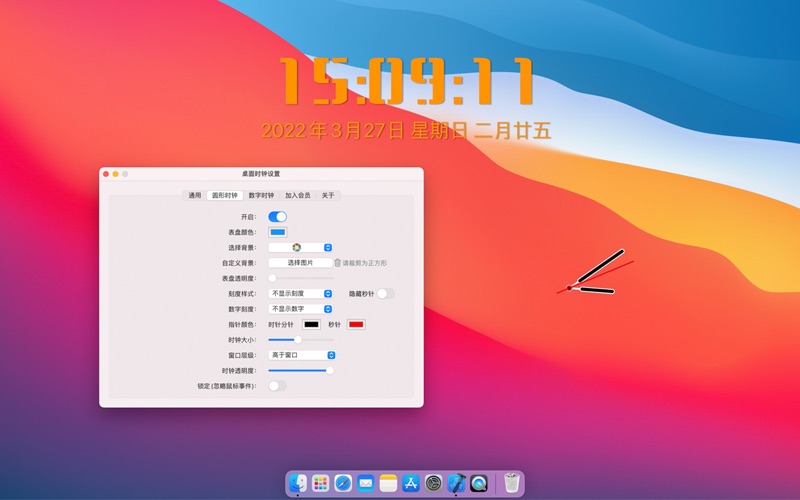Enable the 锁定 (忽略鼠标事件) switch
Screen dimensions: 800x500
point(278,386)
